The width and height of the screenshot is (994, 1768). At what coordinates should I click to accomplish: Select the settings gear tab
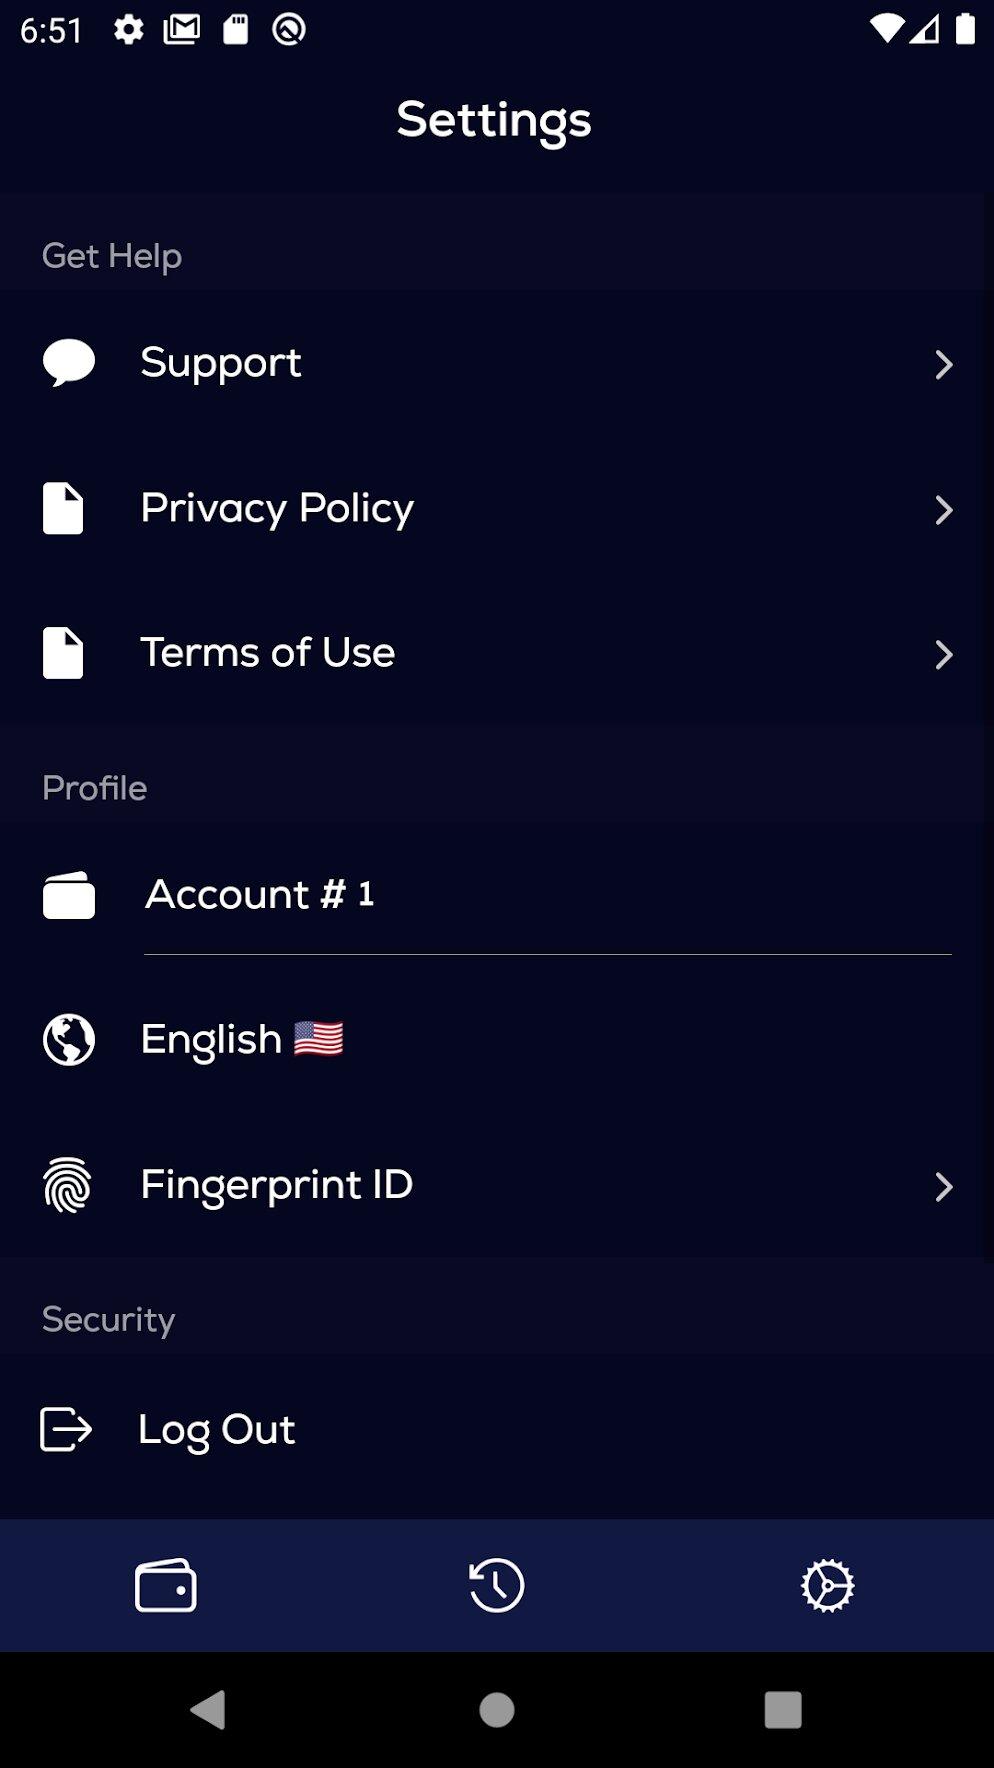coord(828,1586)
